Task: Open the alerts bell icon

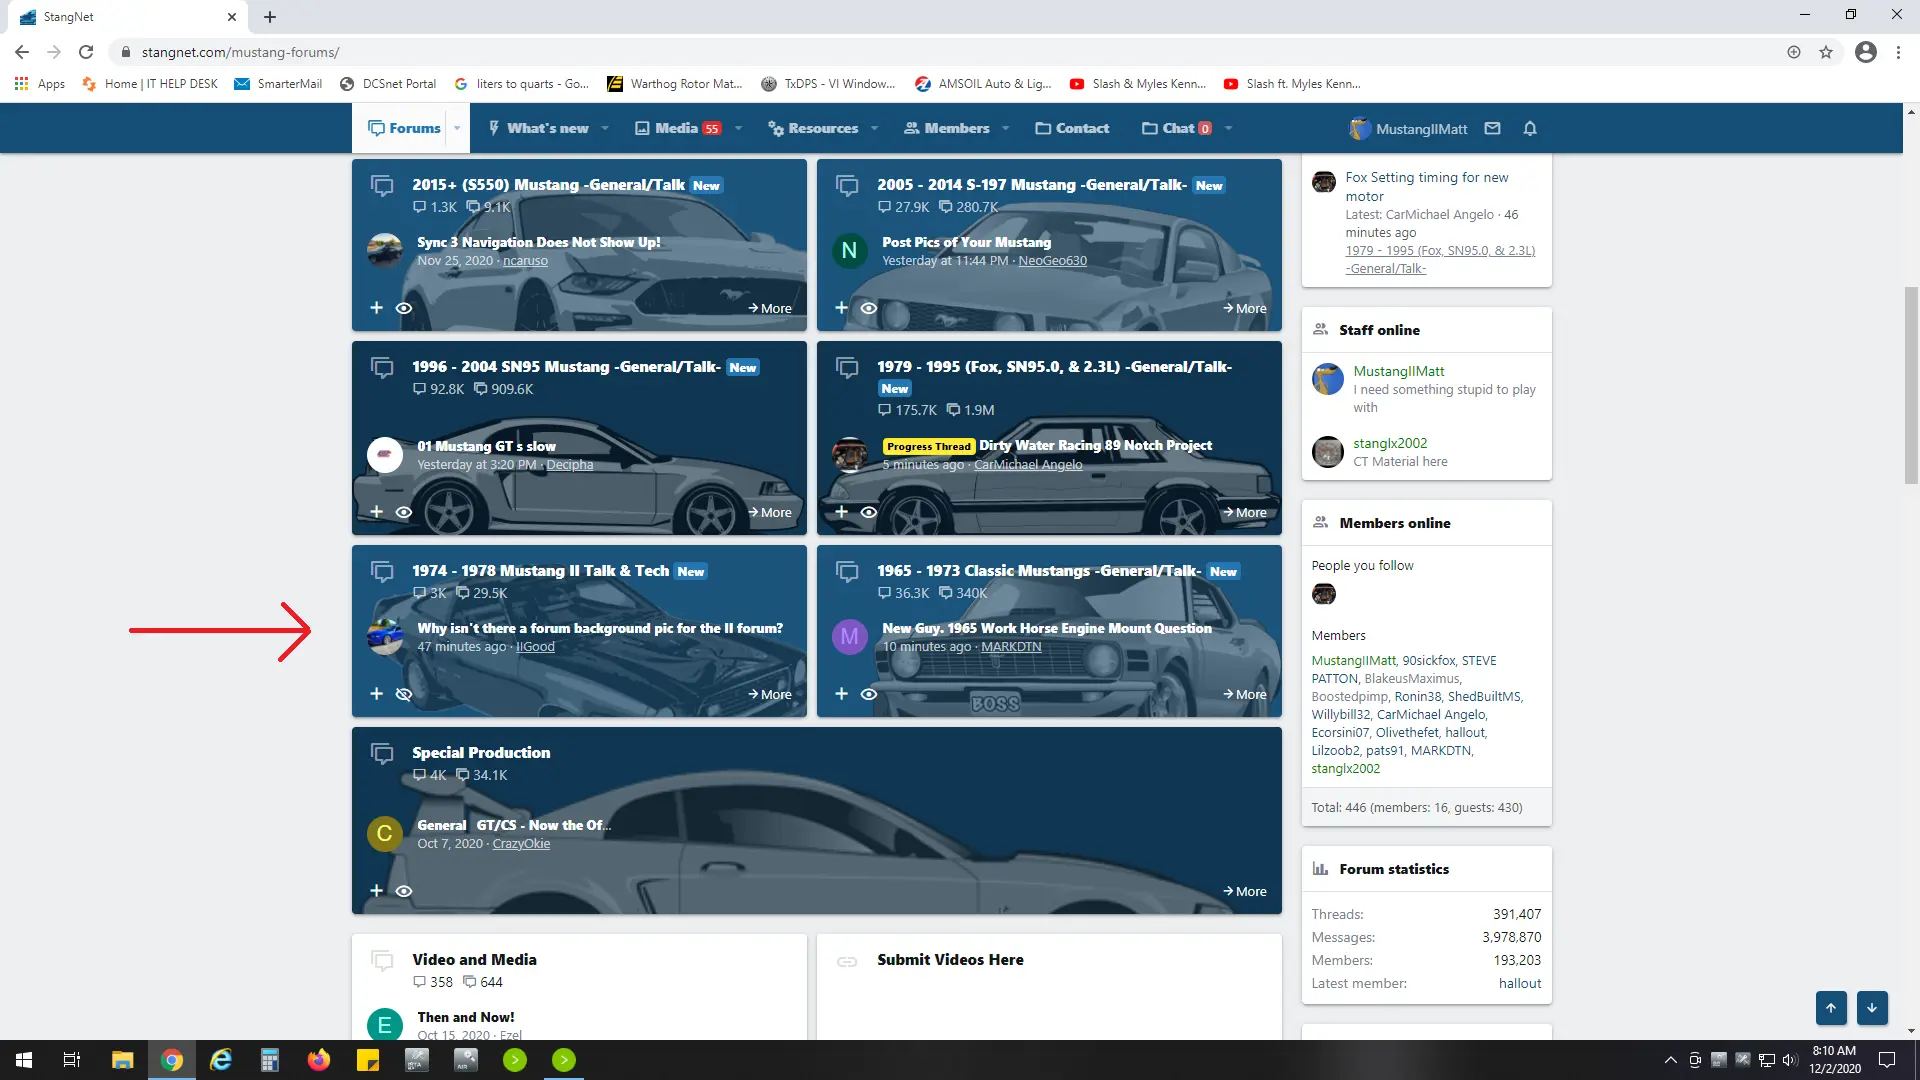Action: [1530, 128]
